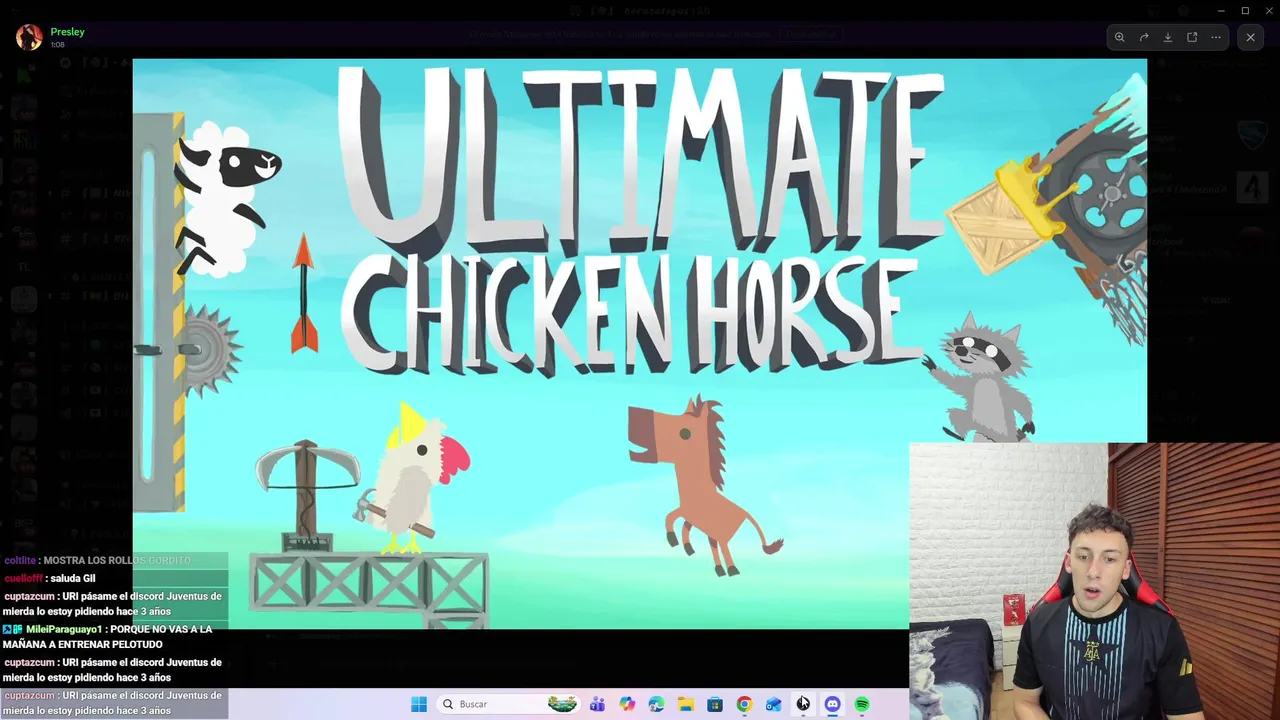Click chat username "cuelloff"
The width and height of the screenshot is (1280, 720).
tap(23, 578)
